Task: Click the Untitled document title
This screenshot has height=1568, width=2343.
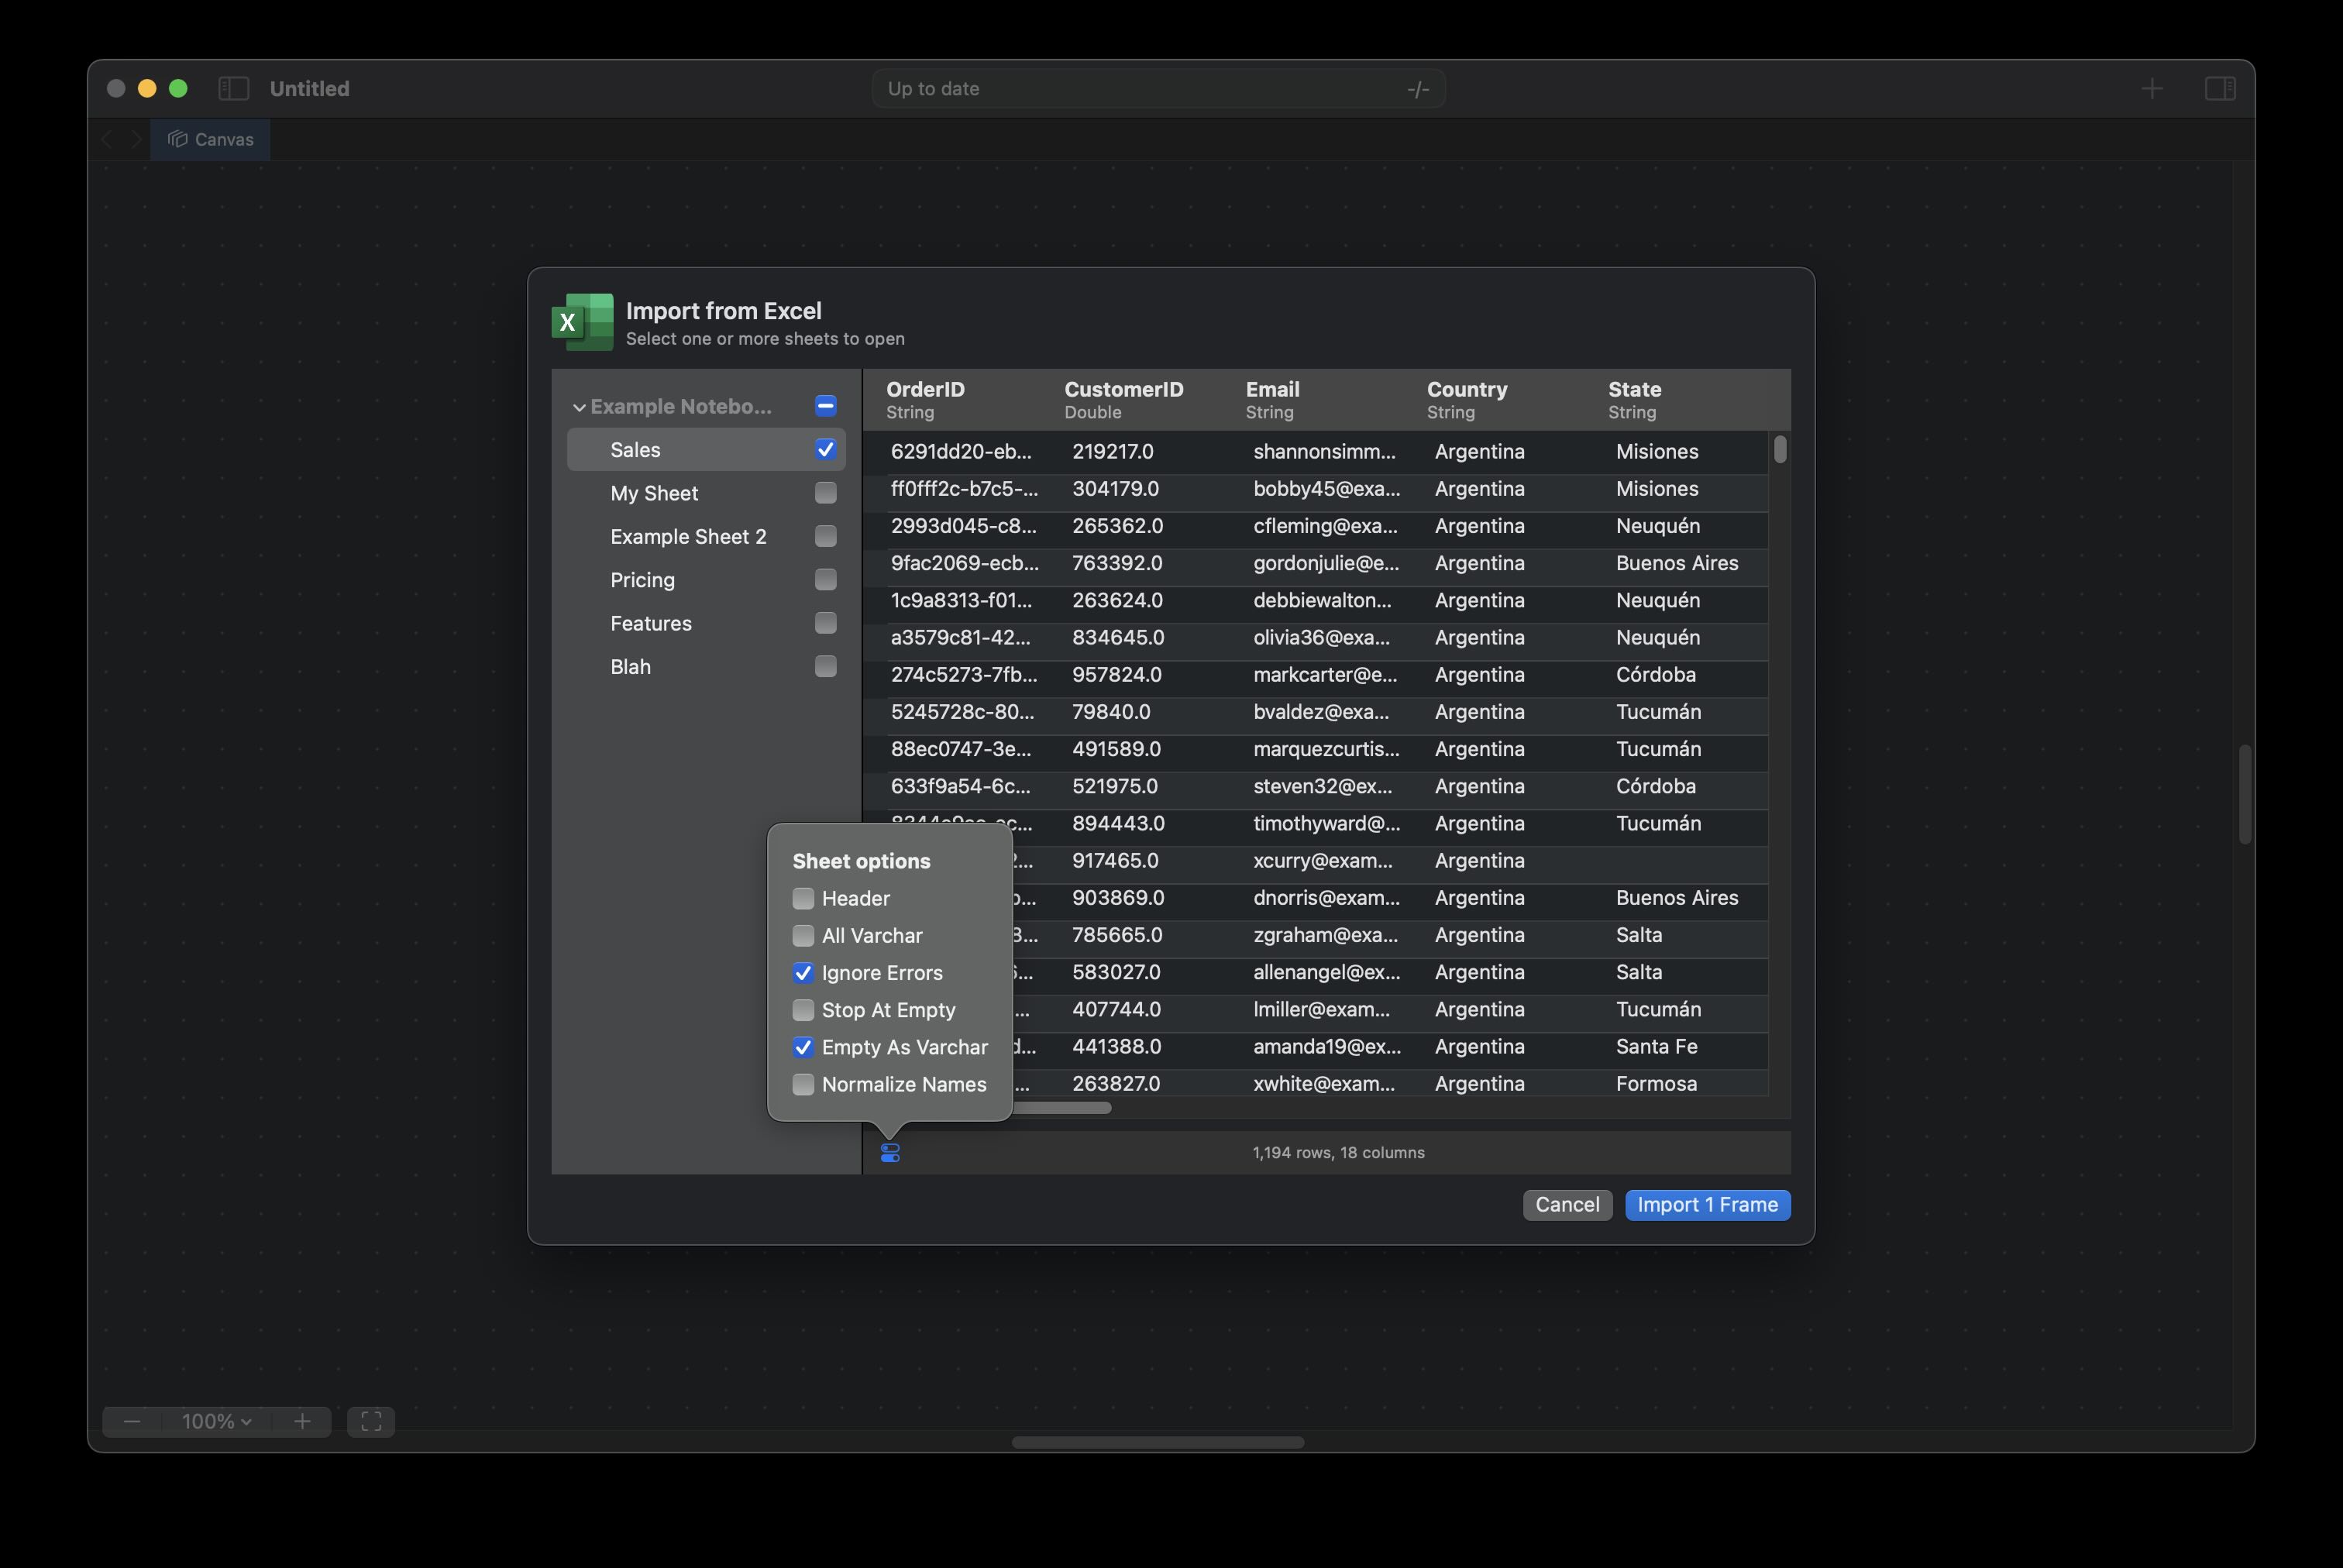Action: [309, 88]
